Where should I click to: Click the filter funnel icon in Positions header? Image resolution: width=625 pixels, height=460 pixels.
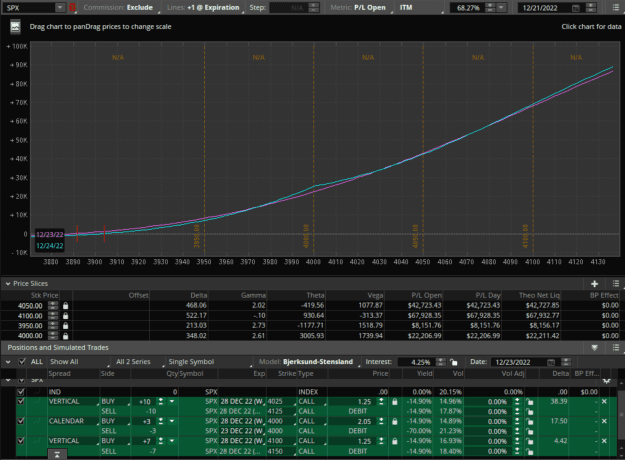(594, 348)
